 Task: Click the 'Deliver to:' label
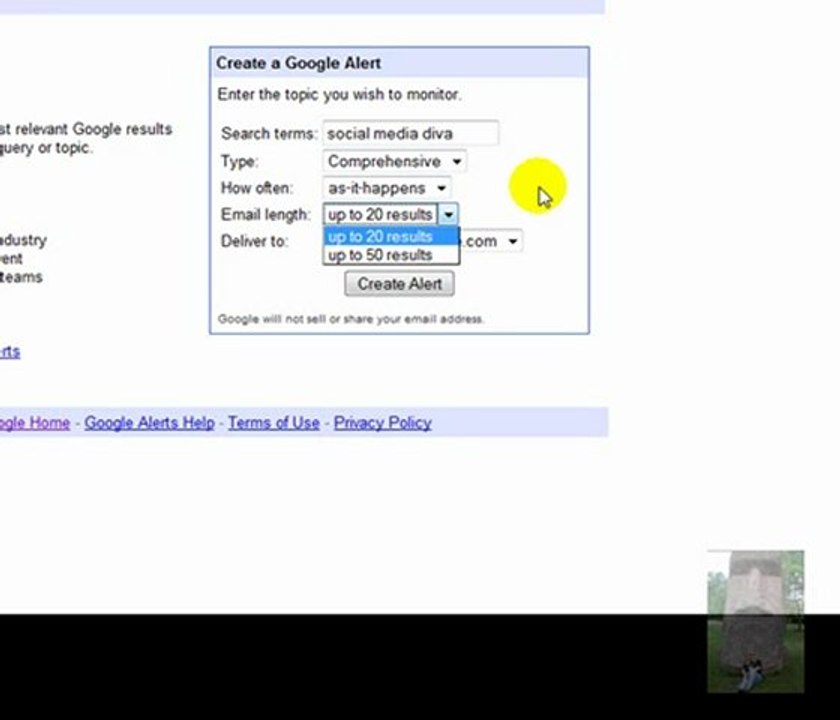(x=254, y=241)
